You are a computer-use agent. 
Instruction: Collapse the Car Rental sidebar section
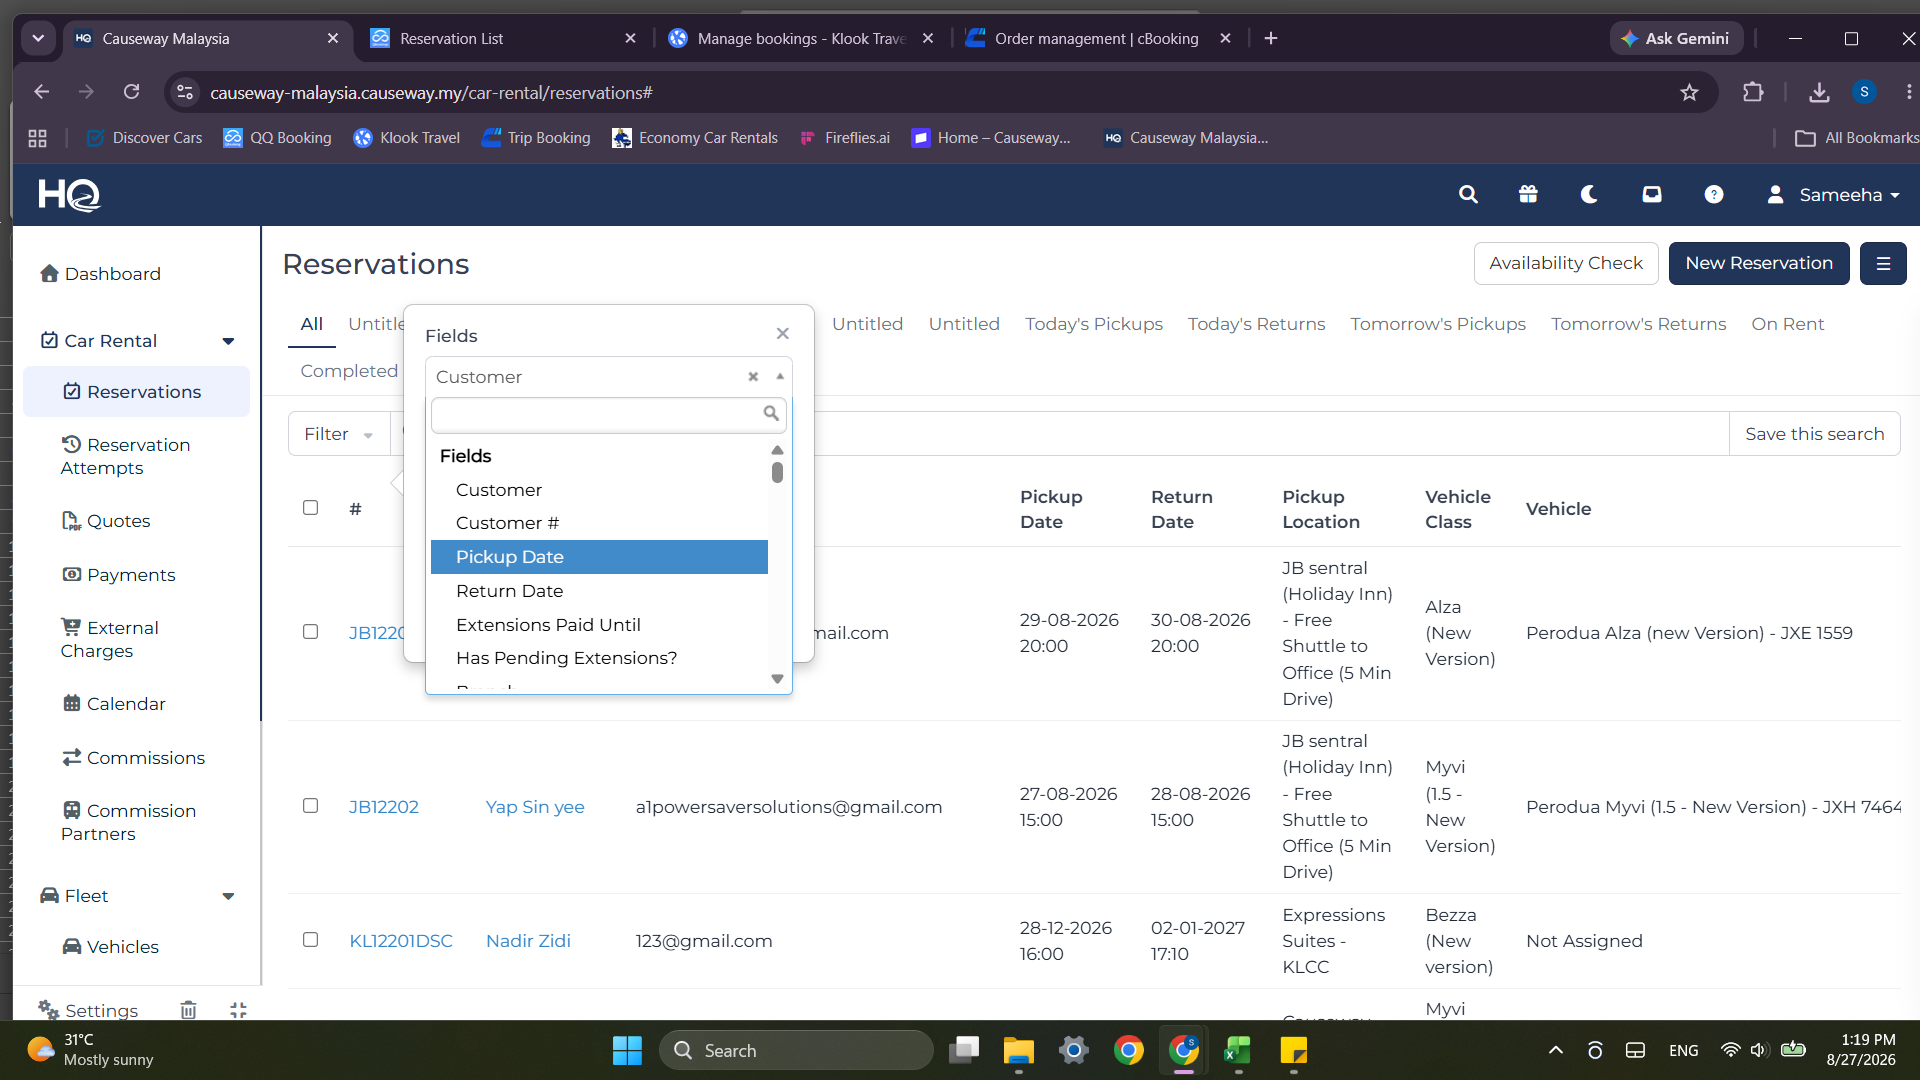228,341
